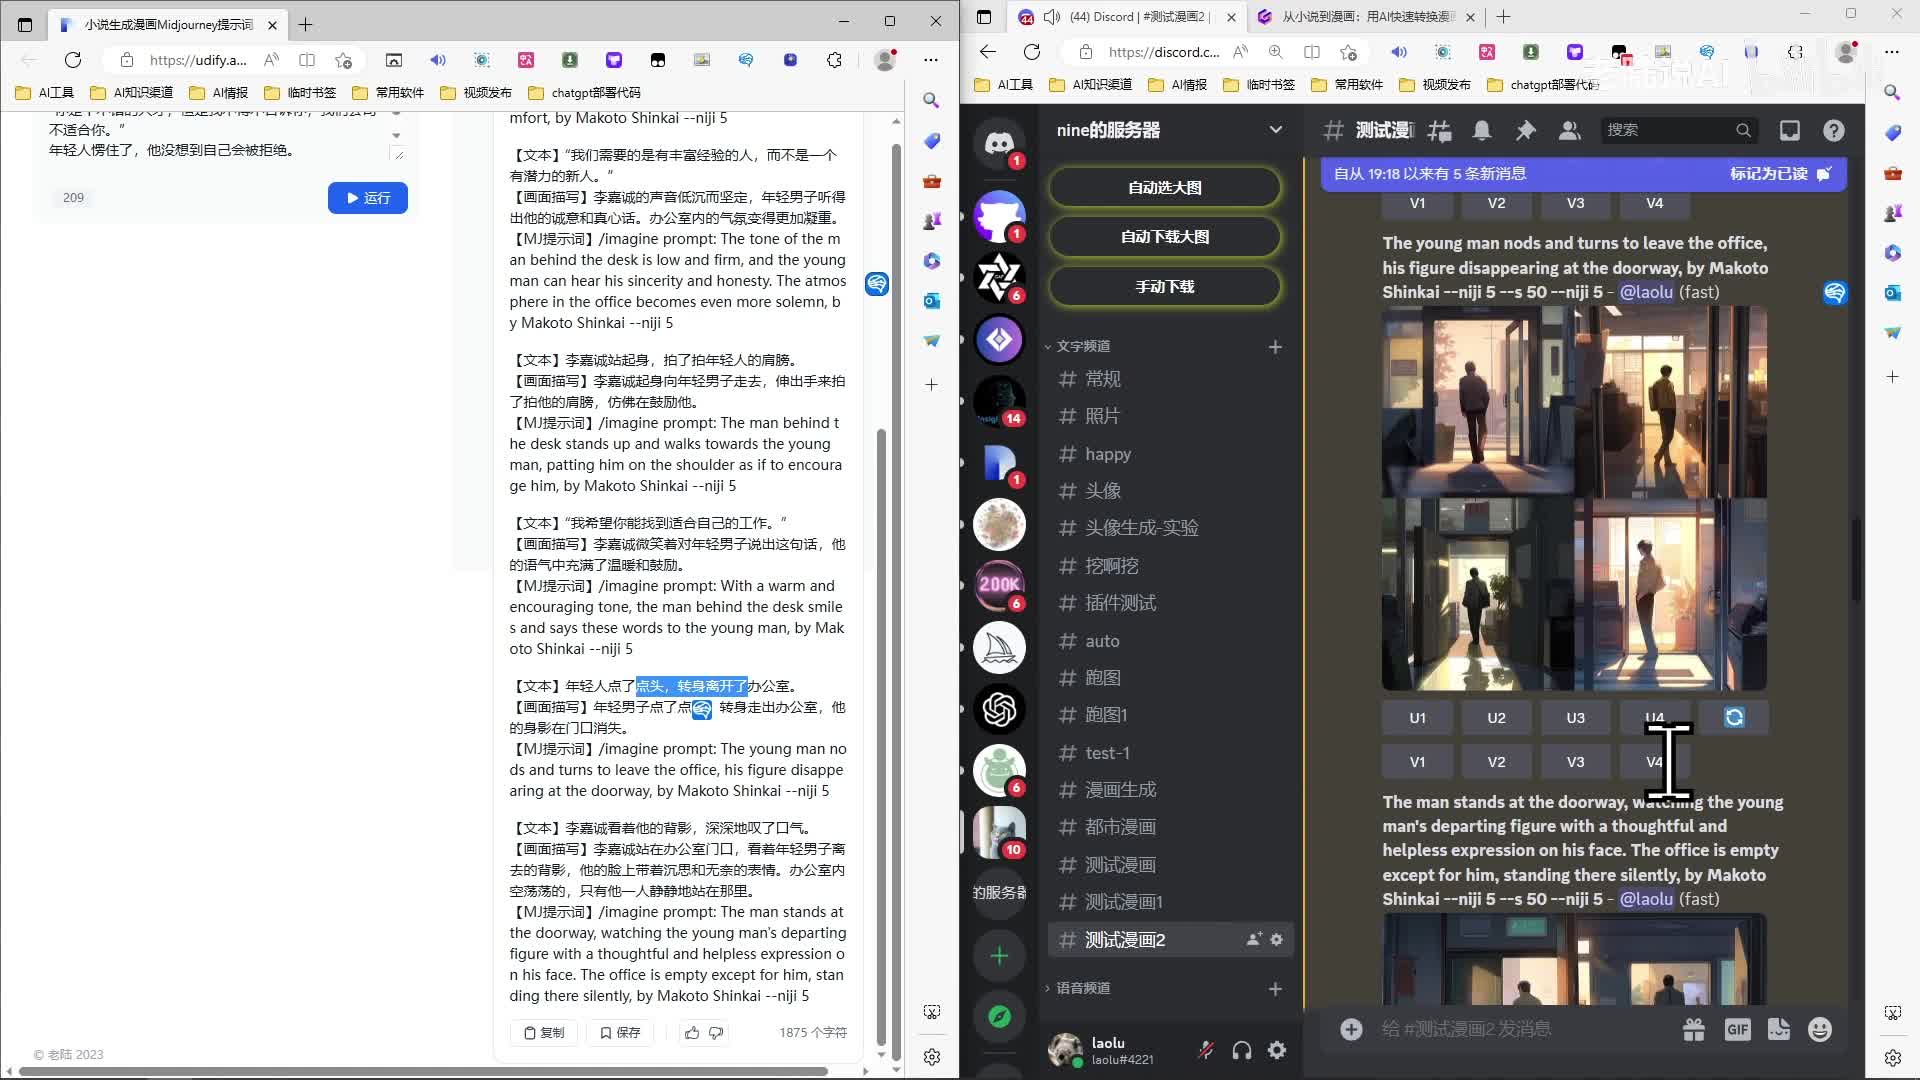This screenshot has width=1920, height=1080.
Task: Open Discord user settings gear
Action: click(1277, 1050)
